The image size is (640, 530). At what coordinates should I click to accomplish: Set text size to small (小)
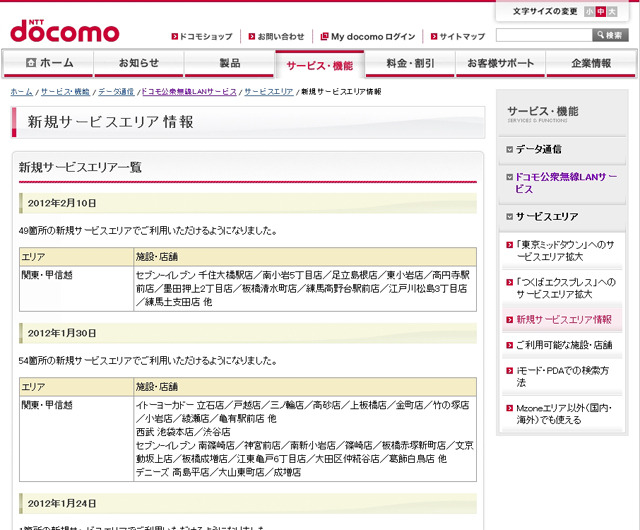point(589,11)
